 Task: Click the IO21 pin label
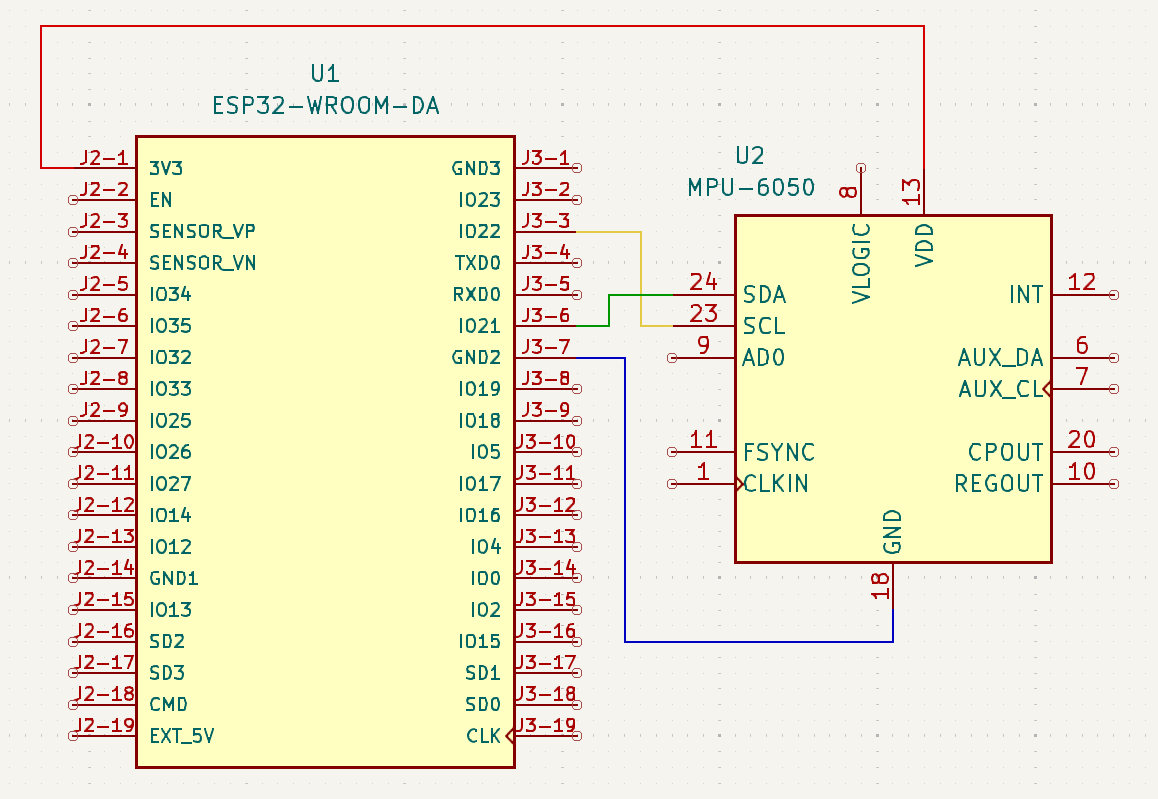click(479, 326)
